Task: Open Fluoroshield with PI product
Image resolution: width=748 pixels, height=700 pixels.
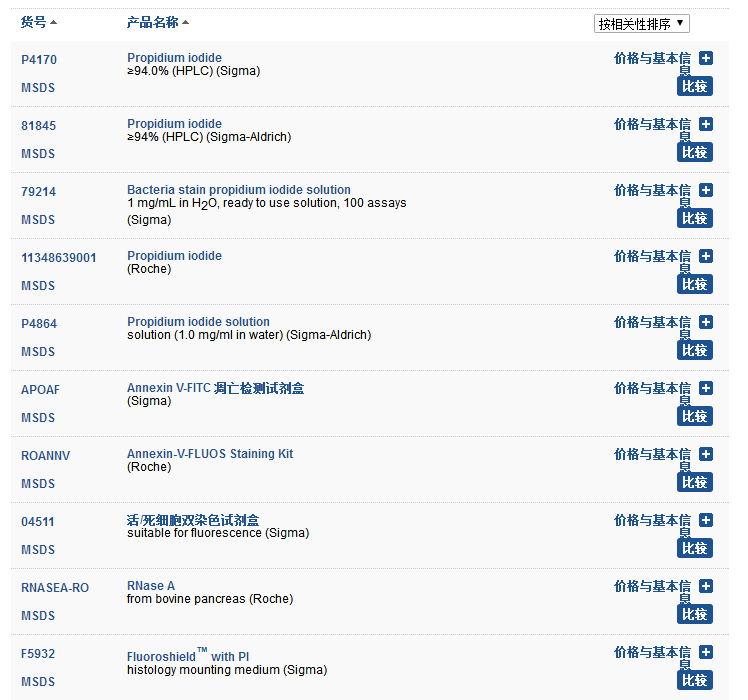Action: 188,655
